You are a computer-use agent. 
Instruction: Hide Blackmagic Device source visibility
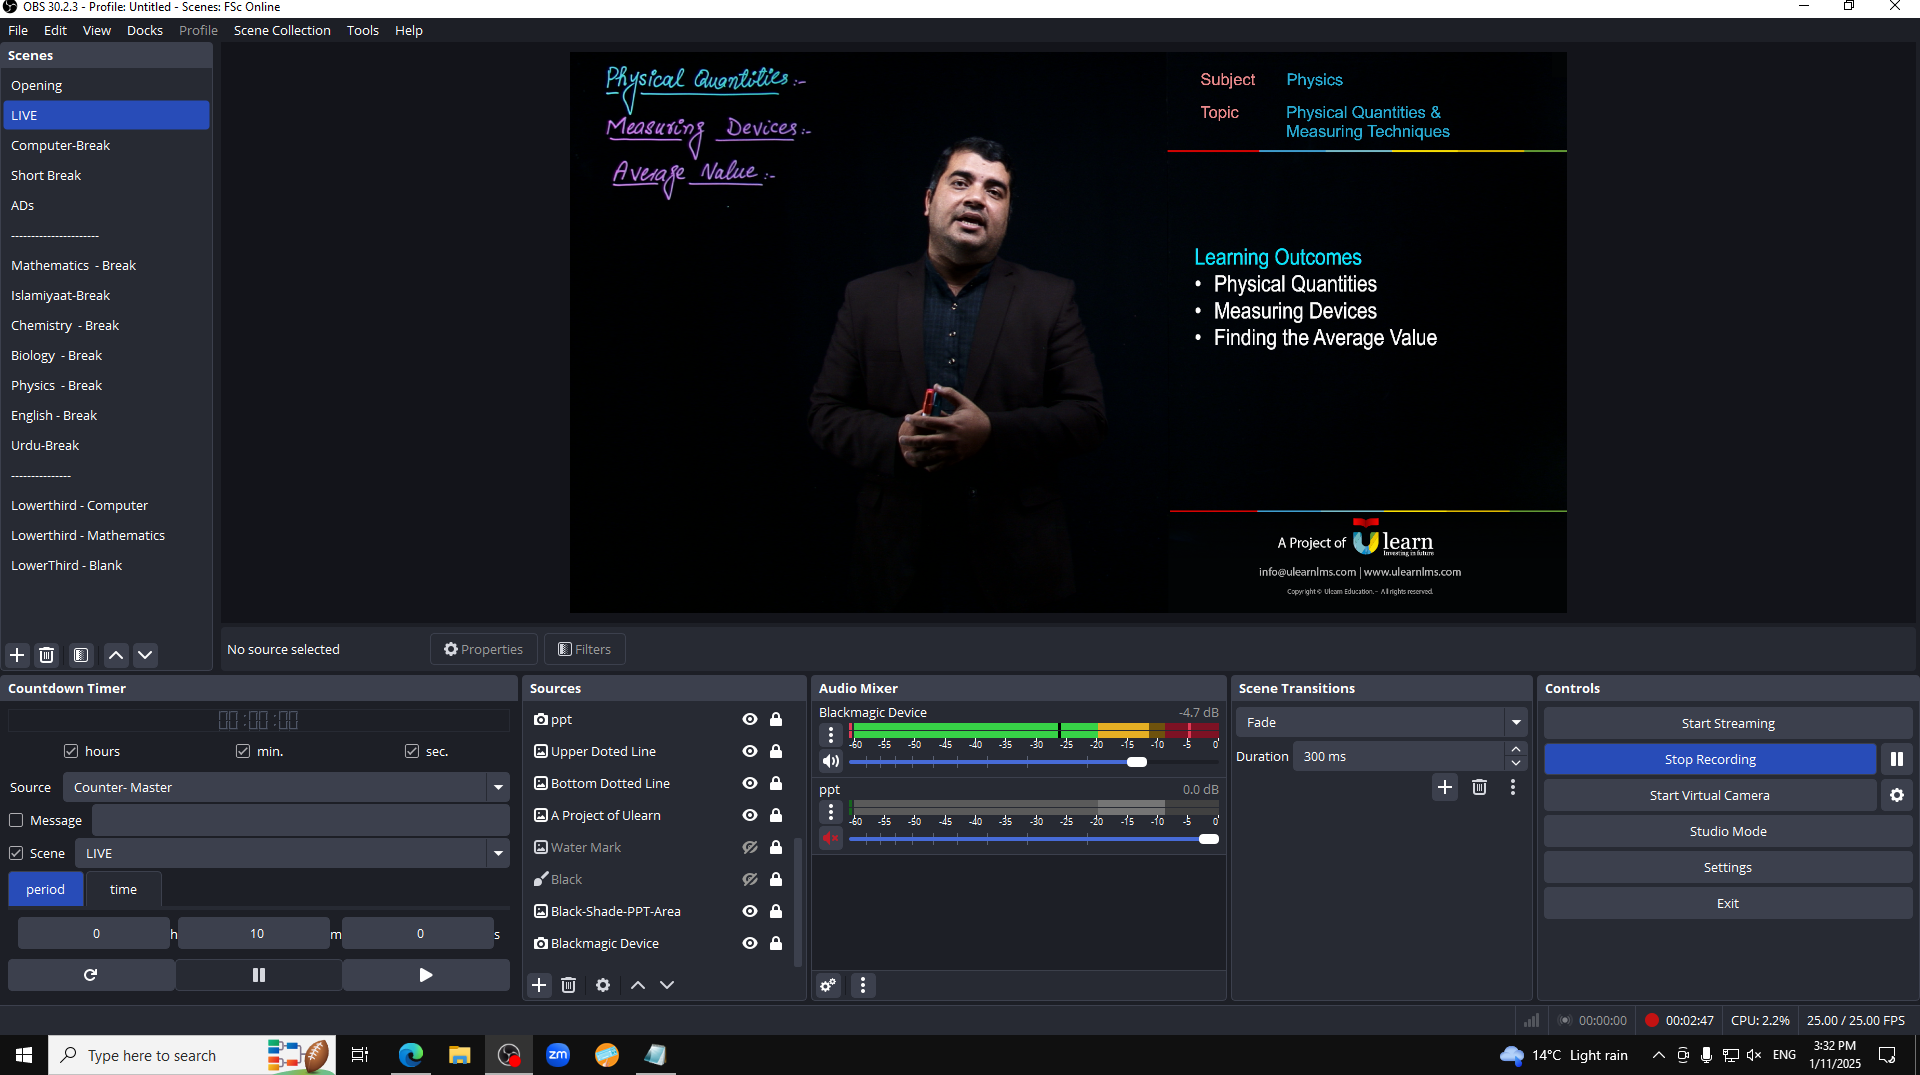[x=749, y=943]
